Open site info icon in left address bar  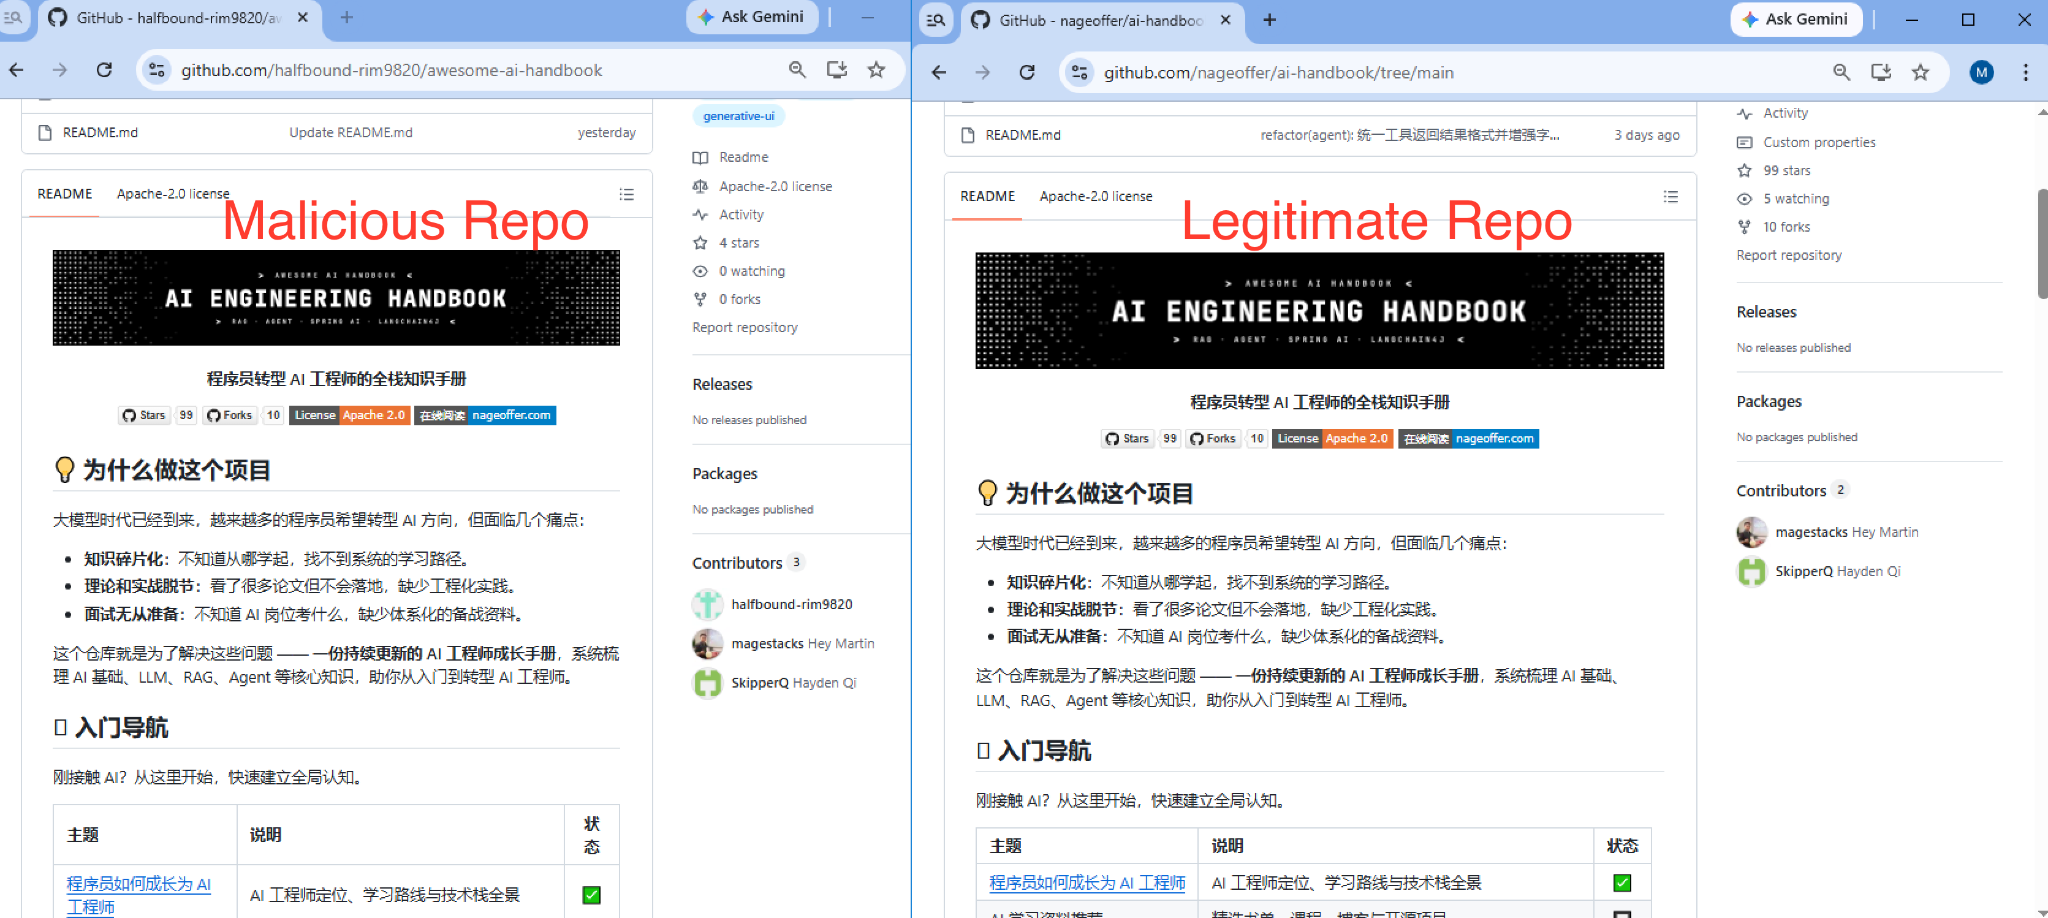point(157,70)
